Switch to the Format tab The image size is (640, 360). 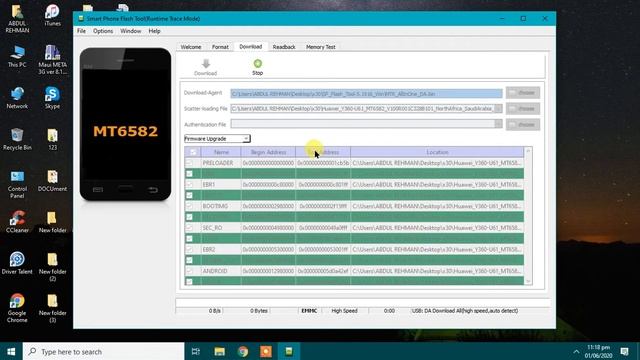pyautogui.click(x=220, y=47)
